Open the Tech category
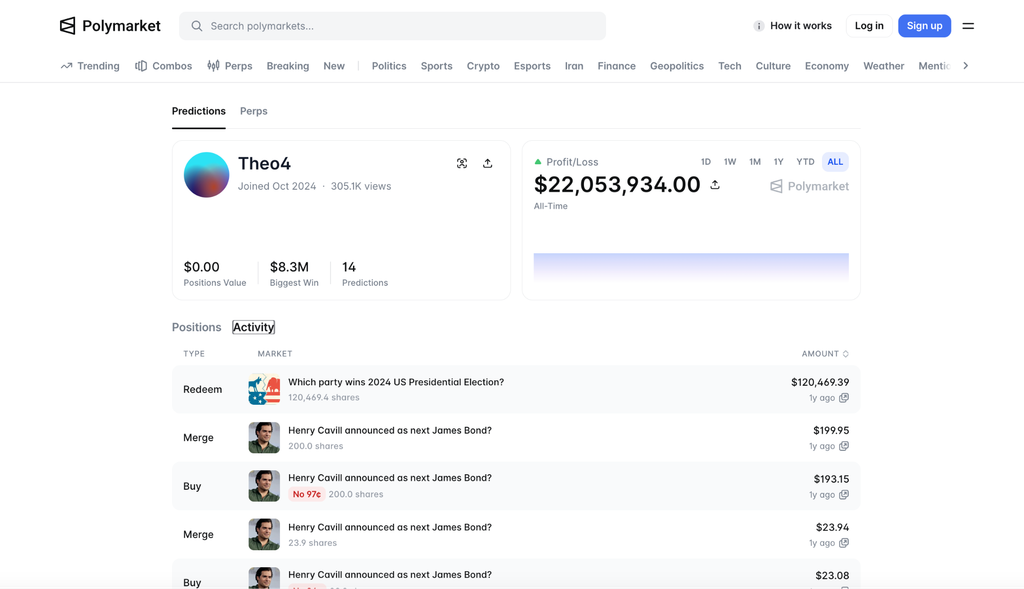Viewport: 1024px width, 589px height. [x=729, y=66]
